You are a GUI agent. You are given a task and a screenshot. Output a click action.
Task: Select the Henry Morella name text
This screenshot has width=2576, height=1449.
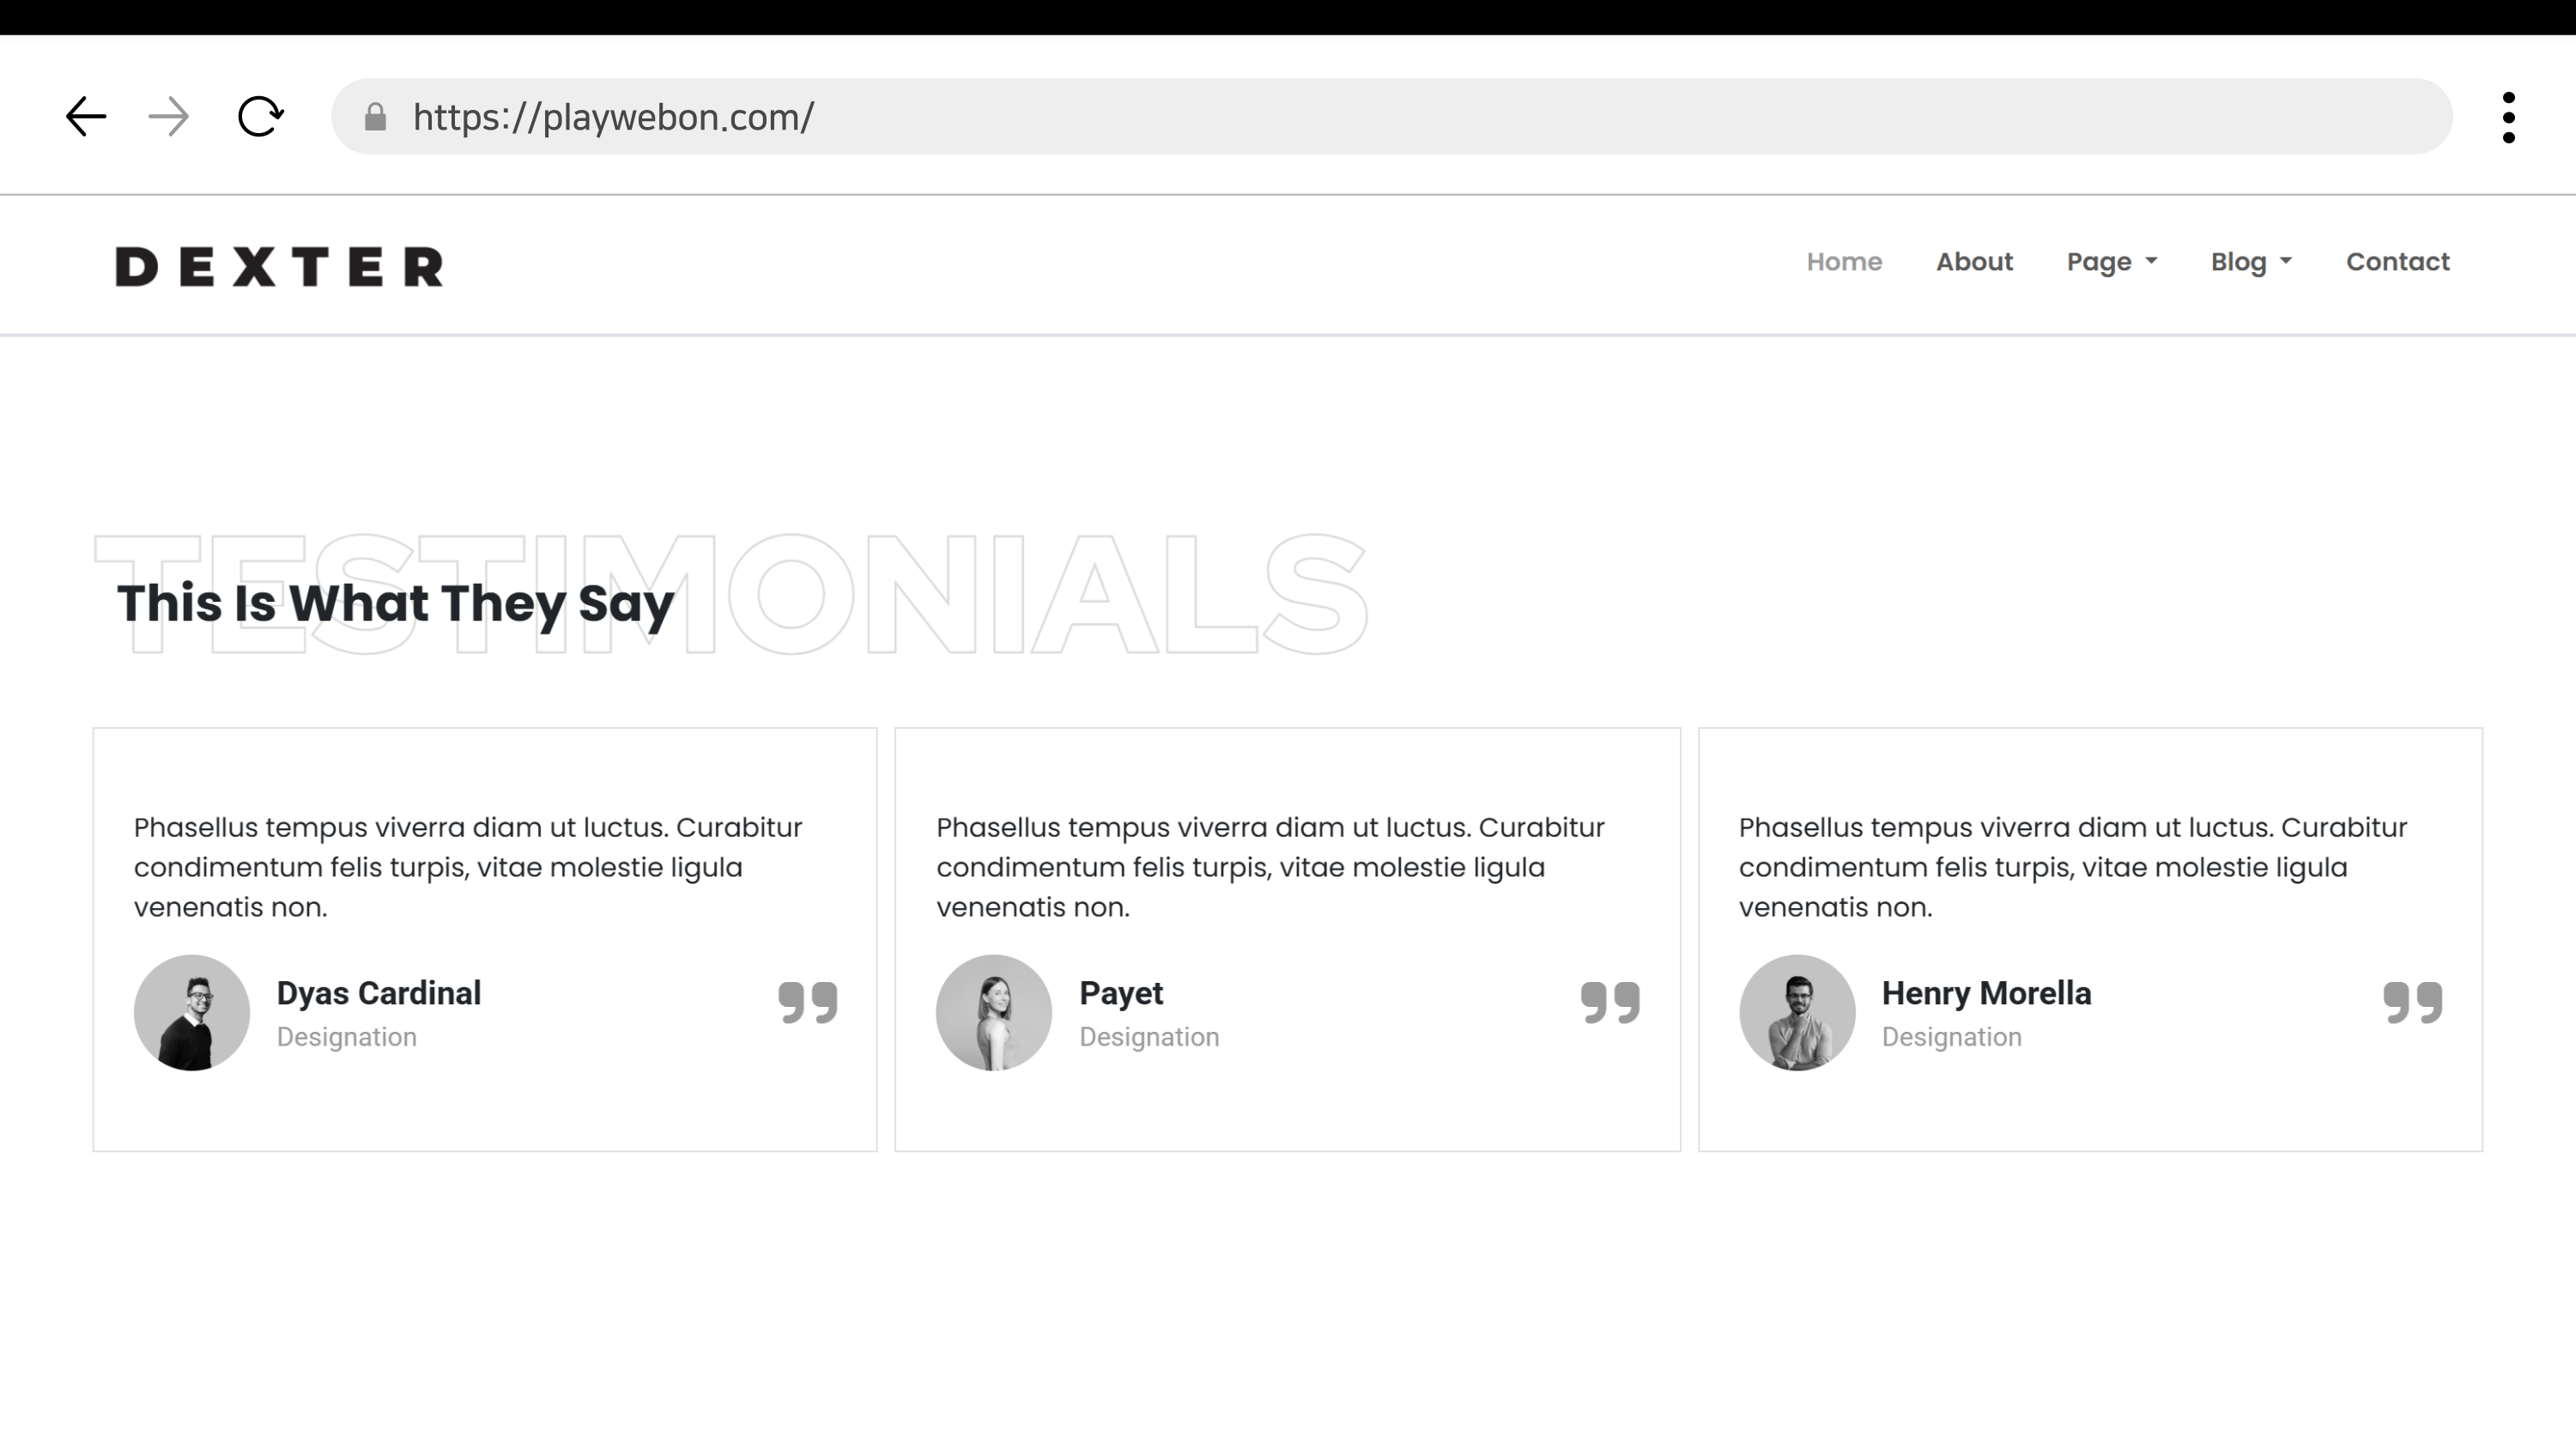1986,993
